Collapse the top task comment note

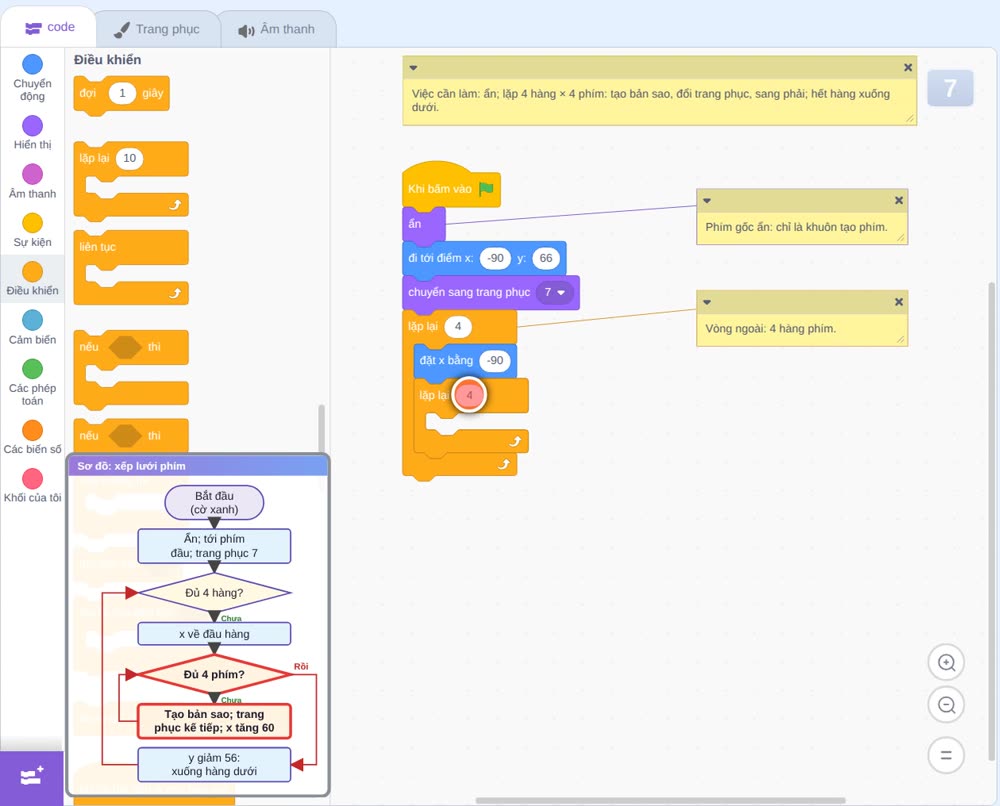(413, 68)
